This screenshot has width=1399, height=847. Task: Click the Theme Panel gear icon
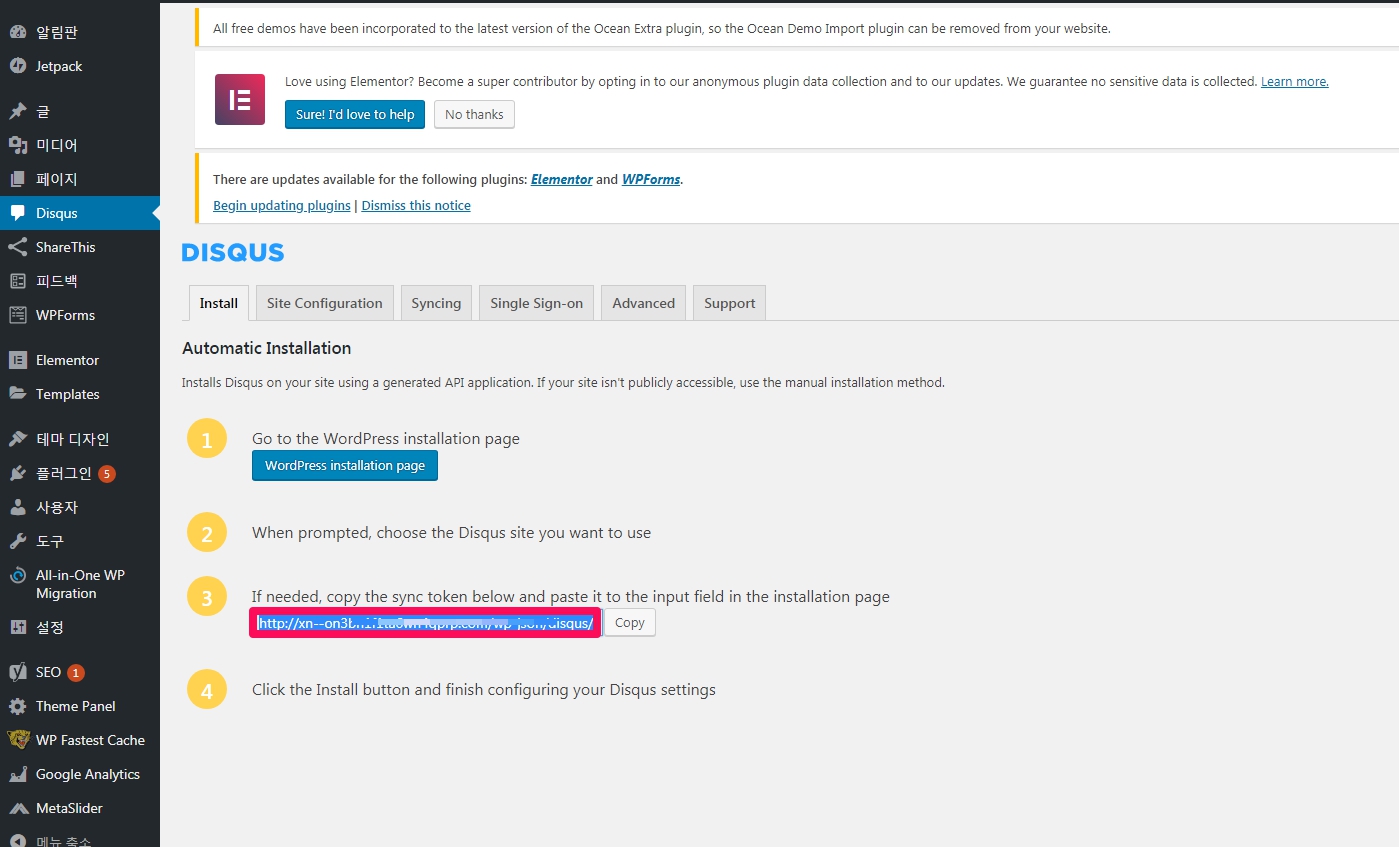pos(18,706)
